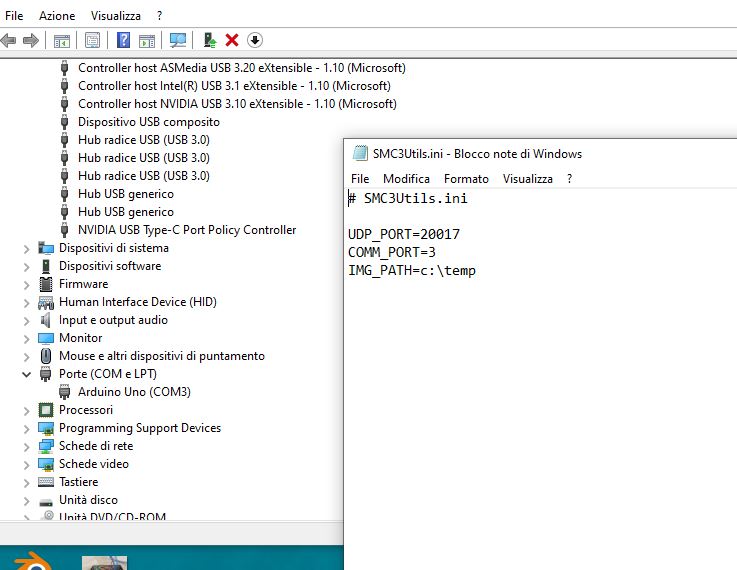
Task: Click the red X Uninstall device icon
Action: [232, 40]
